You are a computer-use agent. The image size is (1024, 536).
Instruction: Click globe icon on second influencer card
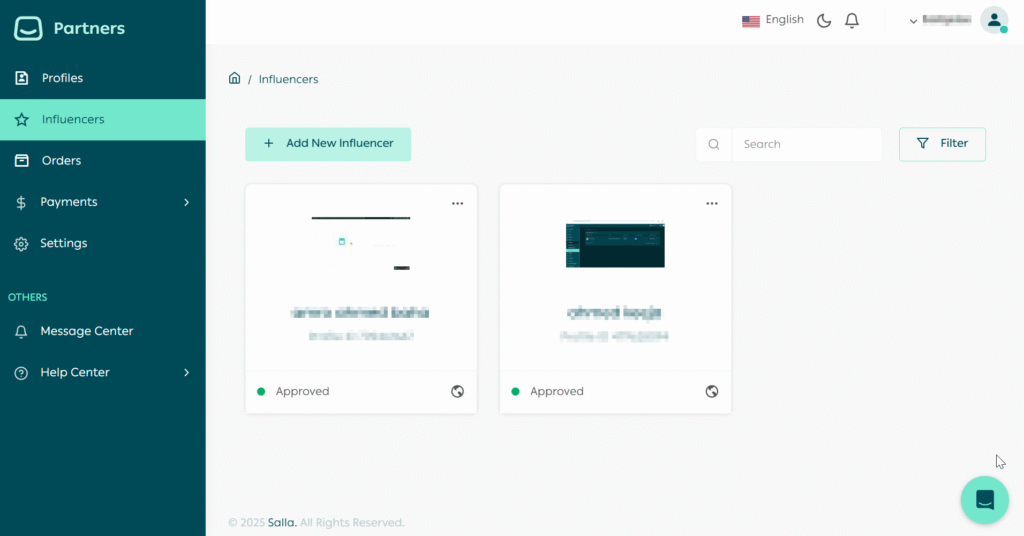click(711, 391)
